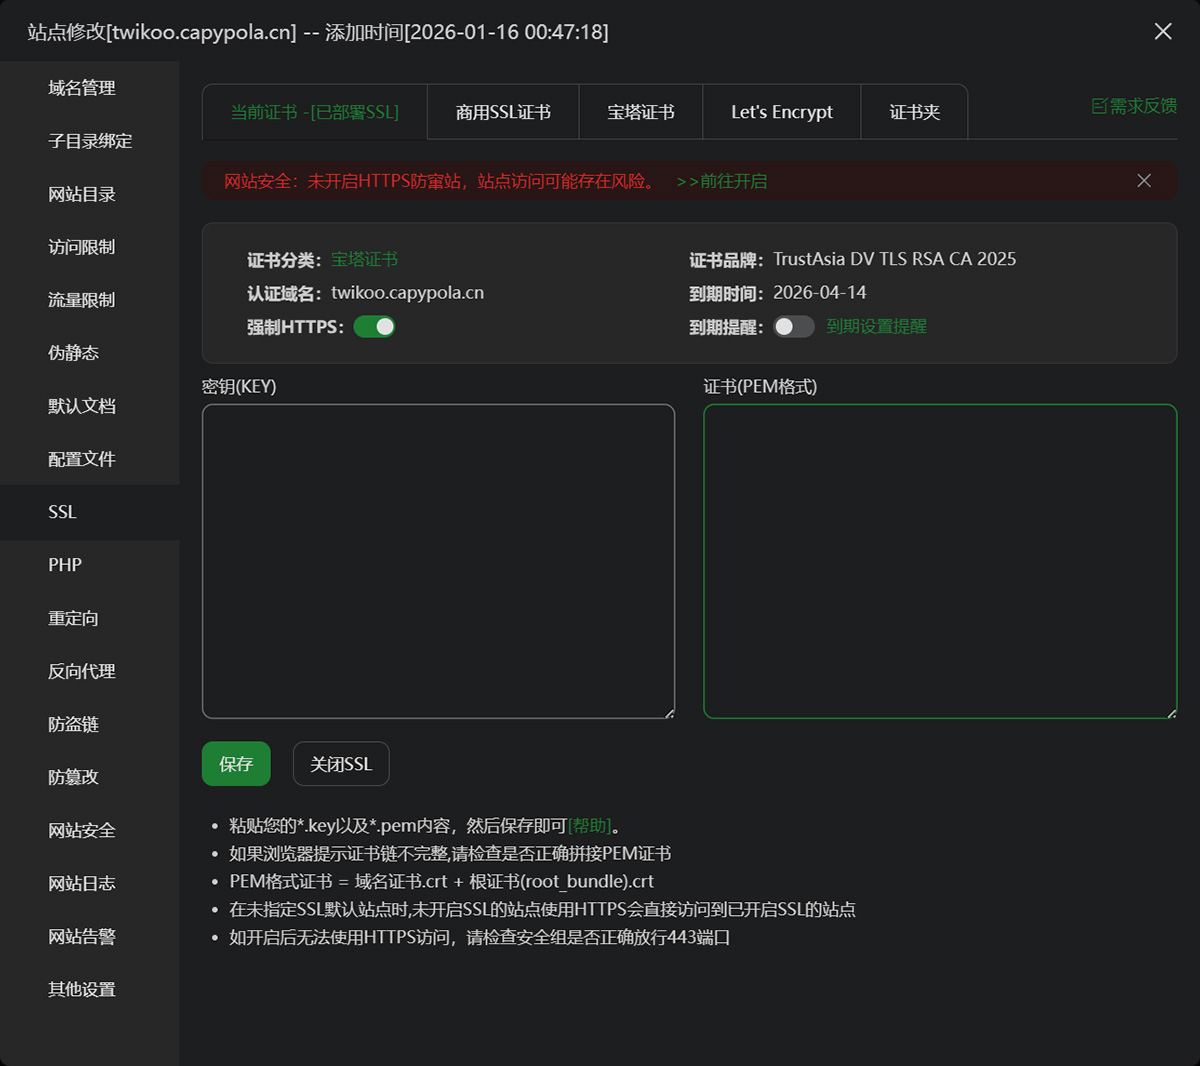Click inside the 证书(PEM格式) text area

[939, 560]
